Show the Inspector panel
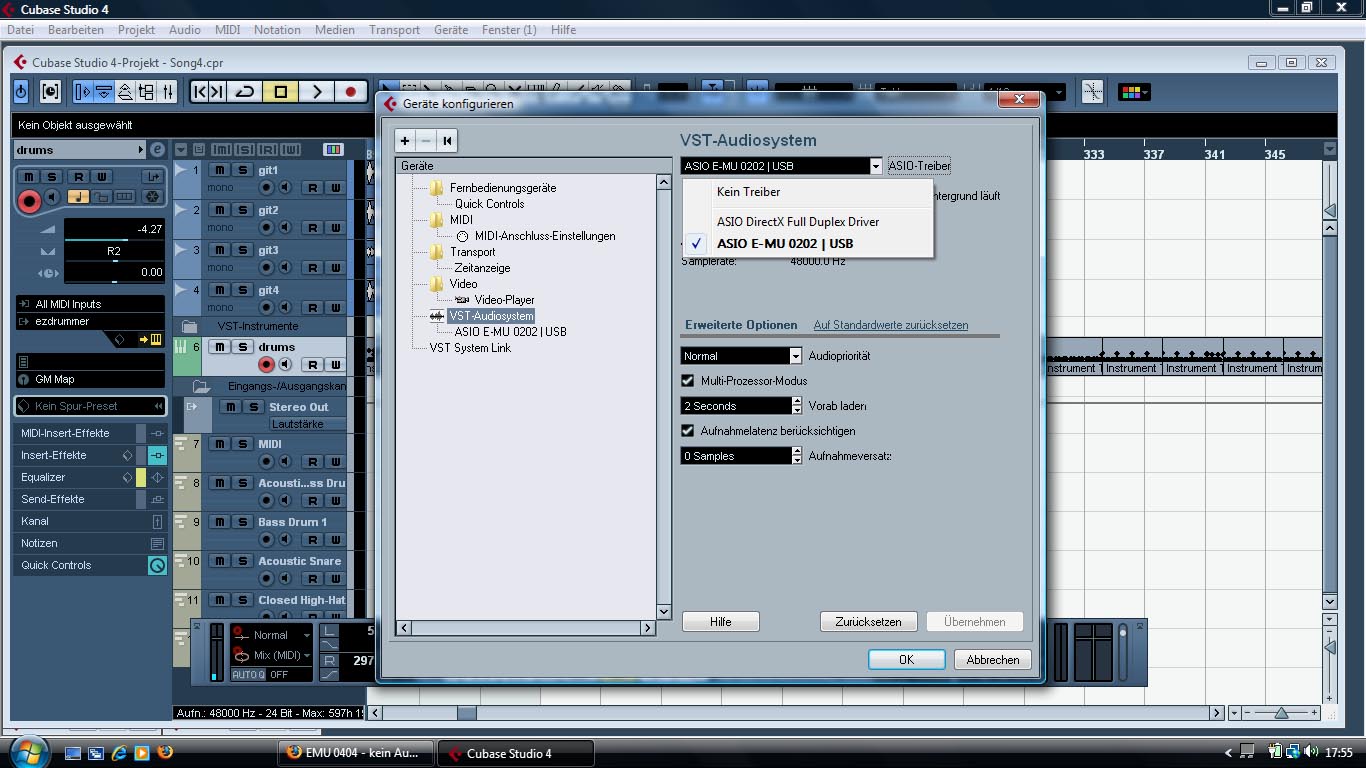 pos(82,92)
